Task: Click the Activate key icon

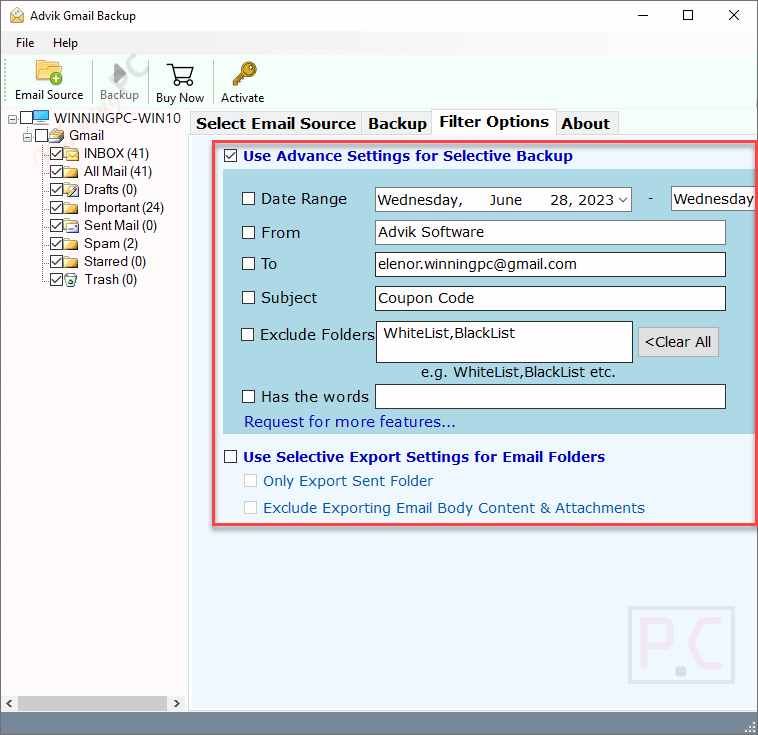Action: pos(242,75)
